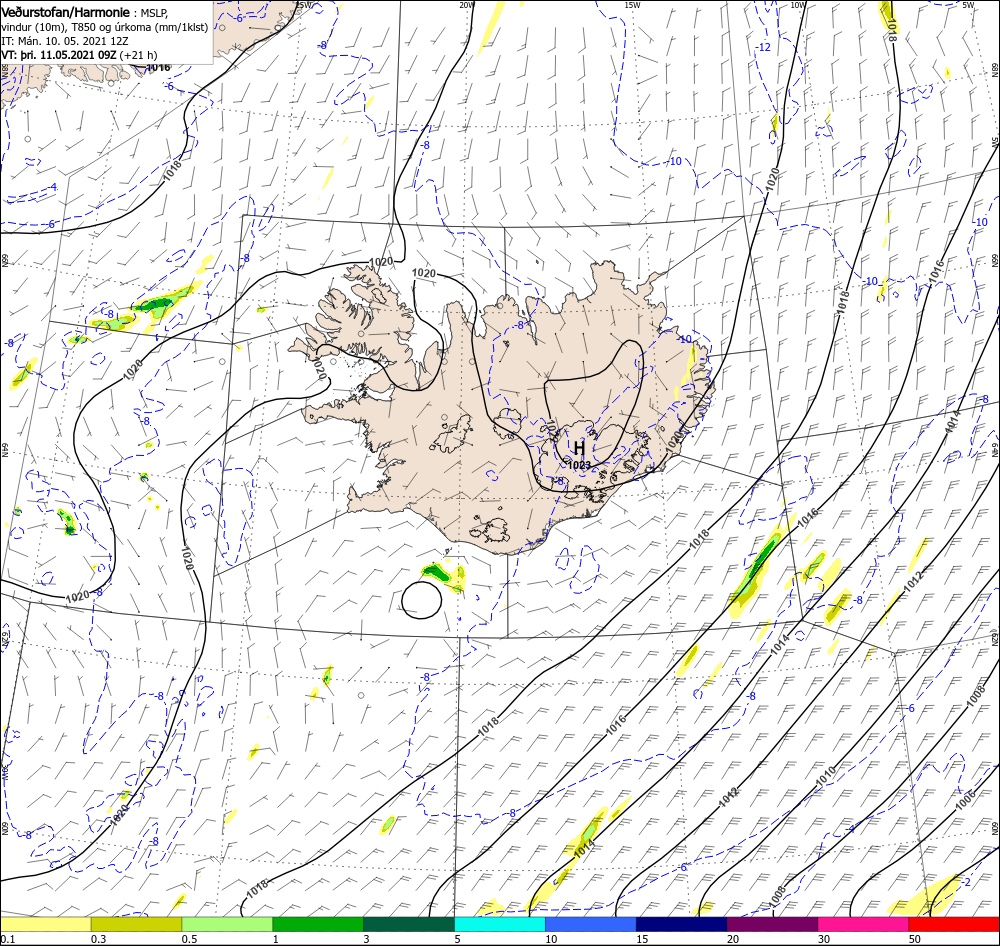The height and width of the screenshot is (946, 1000).
Task: Click the -2 temperature contour label
Action: [967, 882]
